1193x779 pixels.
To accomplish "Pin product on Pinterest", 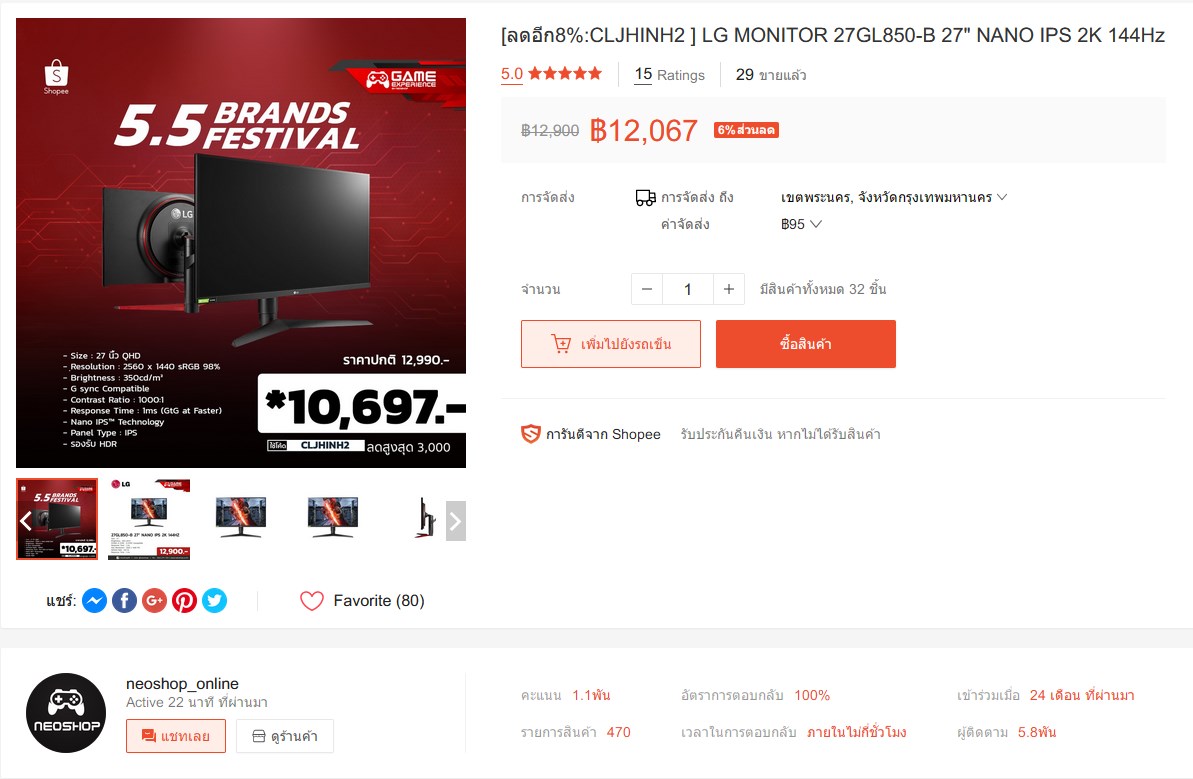I will coord(184,601).
